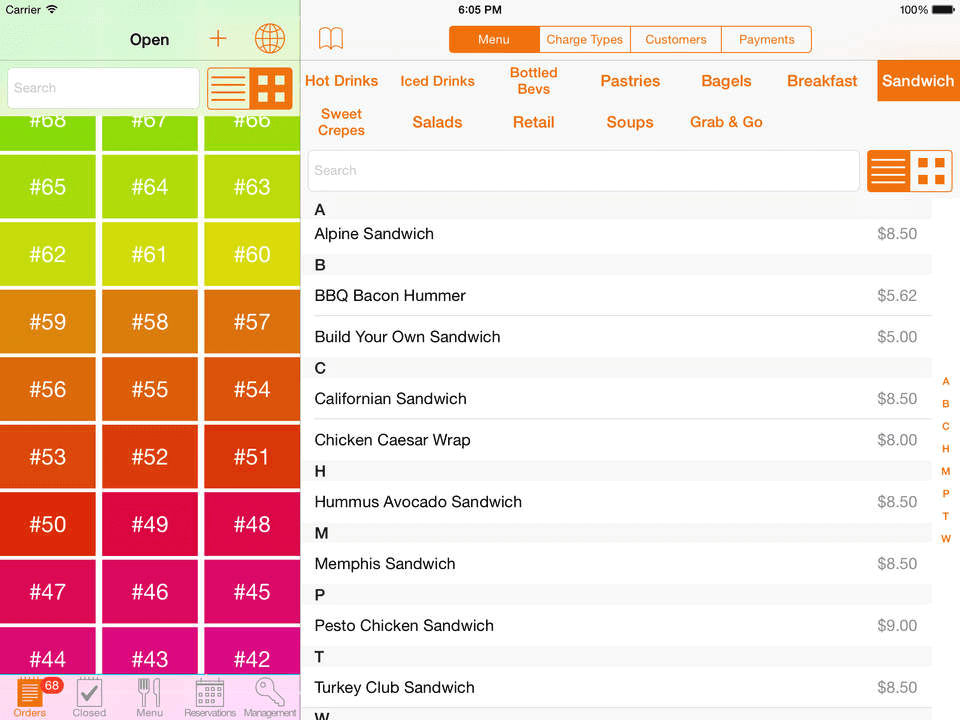
Task: Open Management key icon
Action: (x=269, y=697)
